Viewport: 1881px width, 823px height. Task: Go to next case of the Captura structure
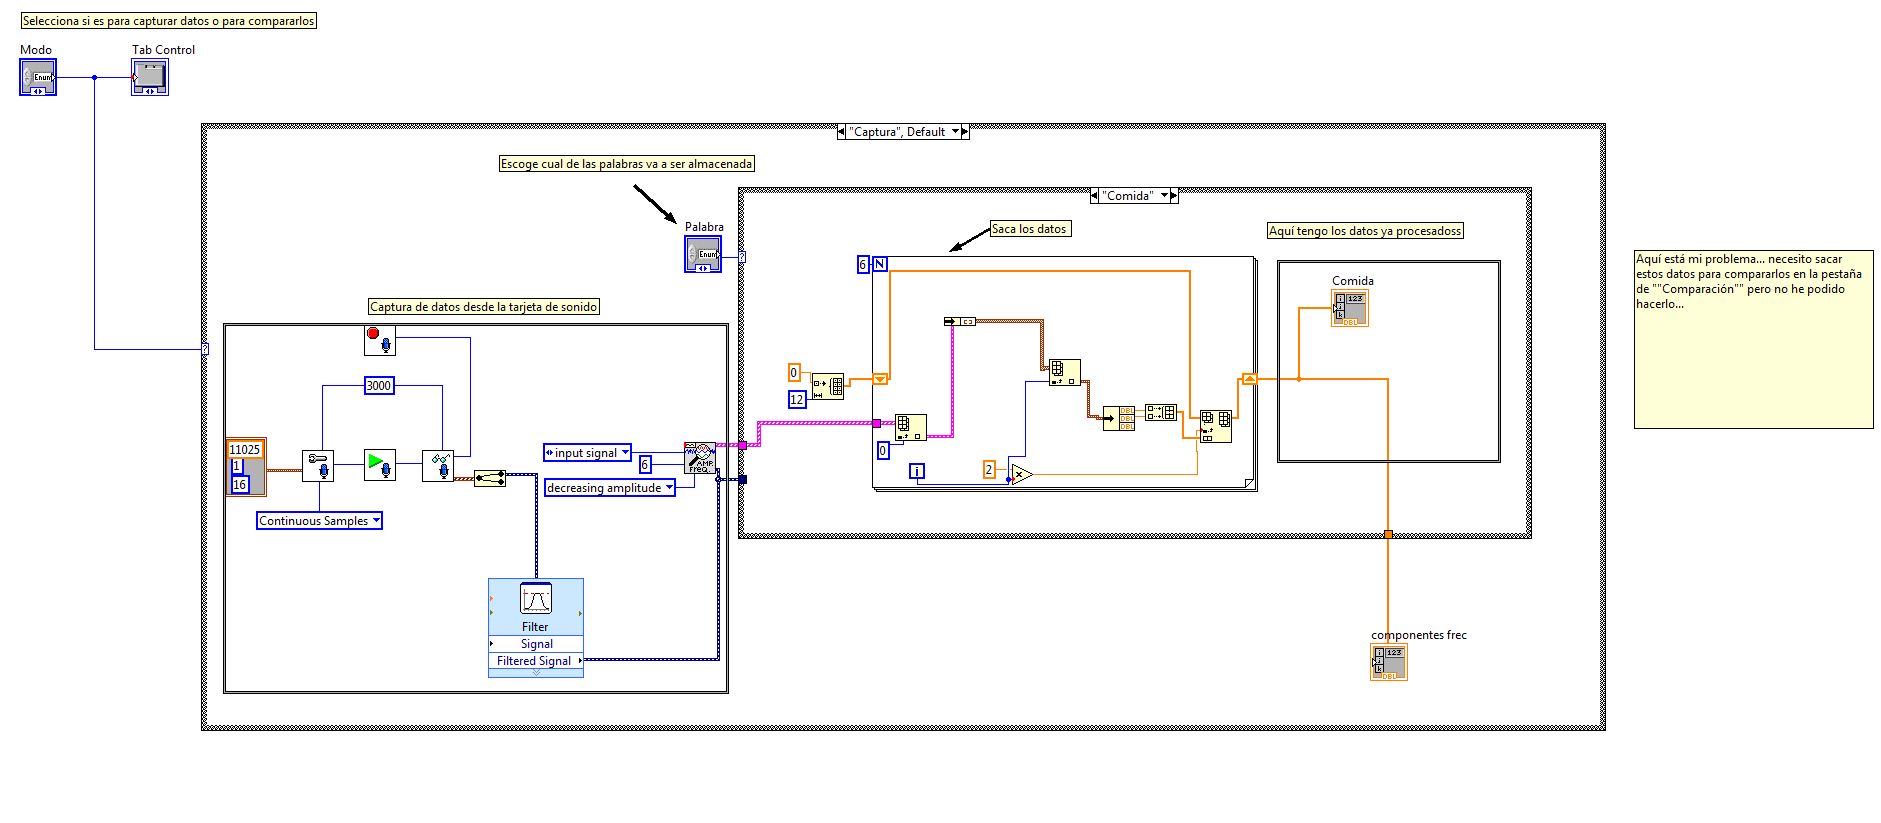(966, 132)
